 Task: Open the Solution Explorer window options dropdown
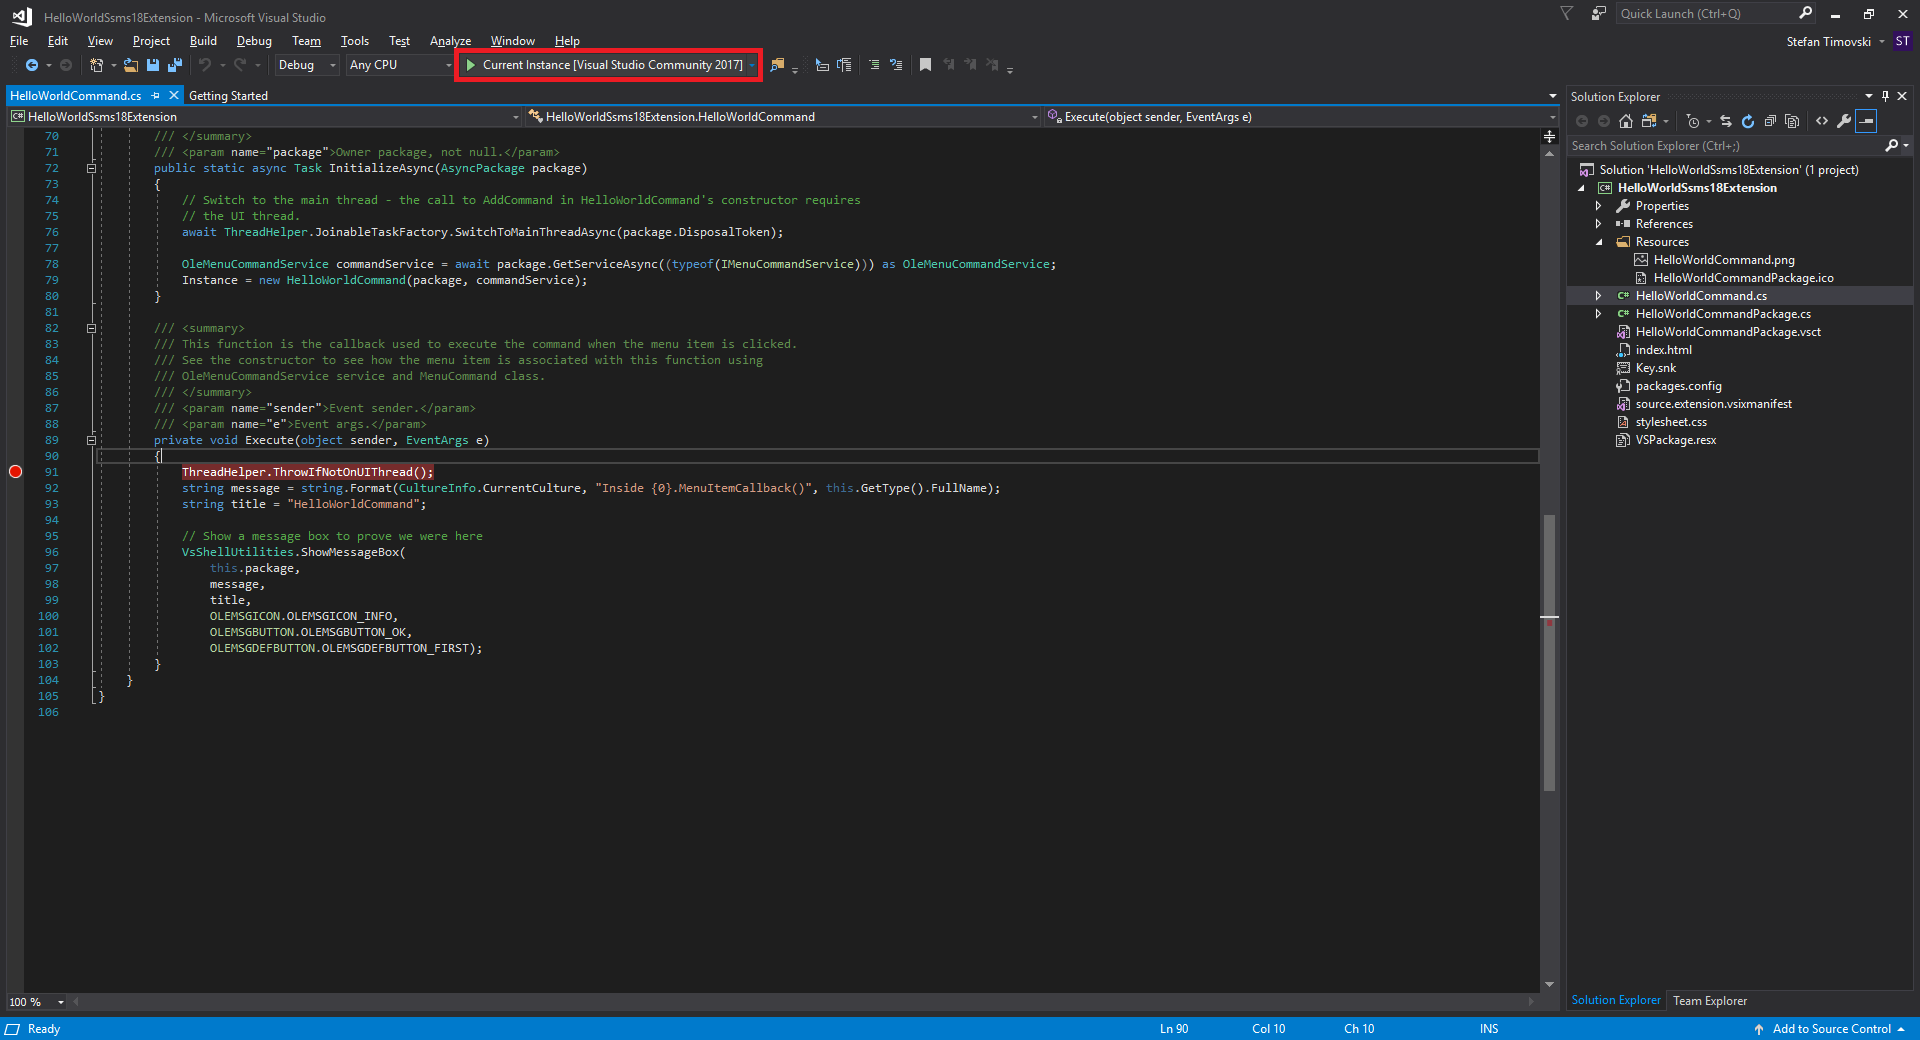[1868, 97]
